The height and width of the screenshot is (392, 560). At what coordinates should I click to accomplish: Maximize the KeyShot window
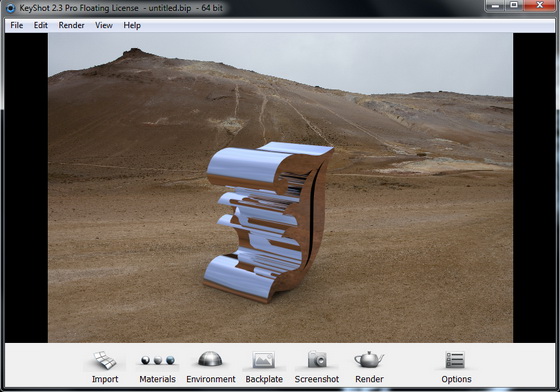click(514, 5)
